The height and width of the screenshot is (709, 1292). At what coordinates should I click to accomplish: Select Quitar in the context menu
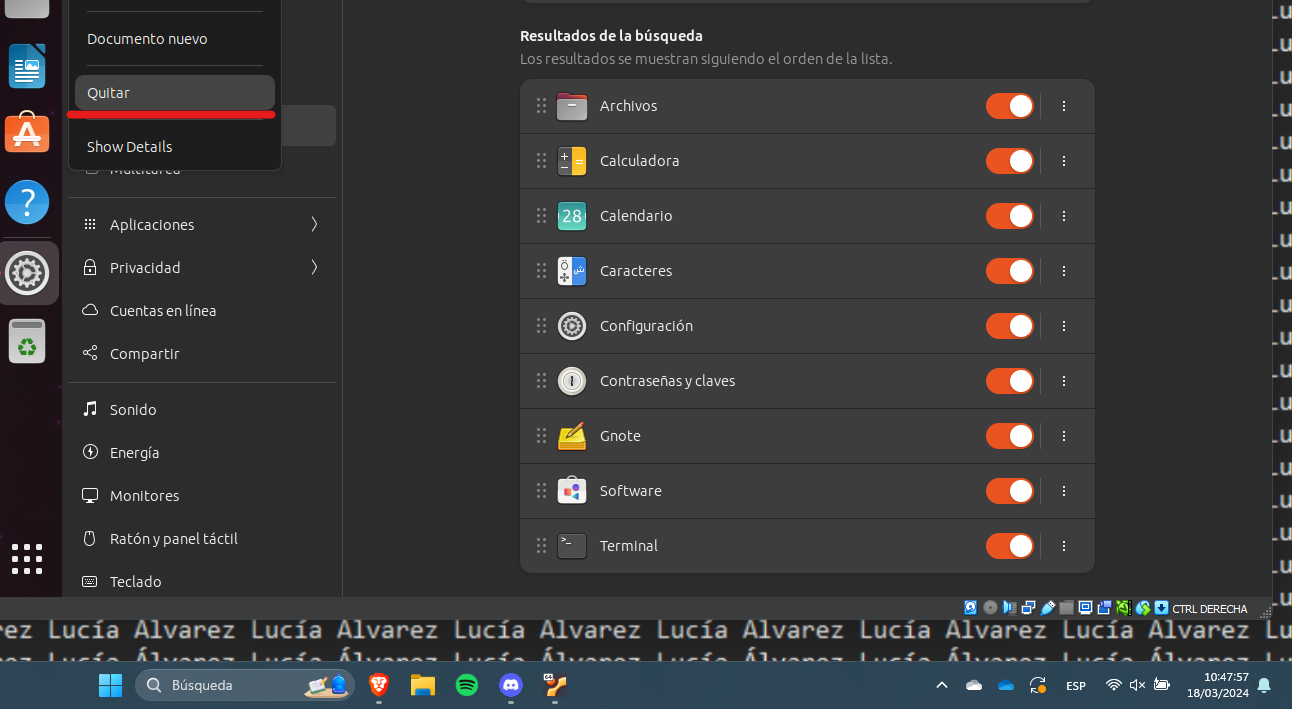(174, 93)
